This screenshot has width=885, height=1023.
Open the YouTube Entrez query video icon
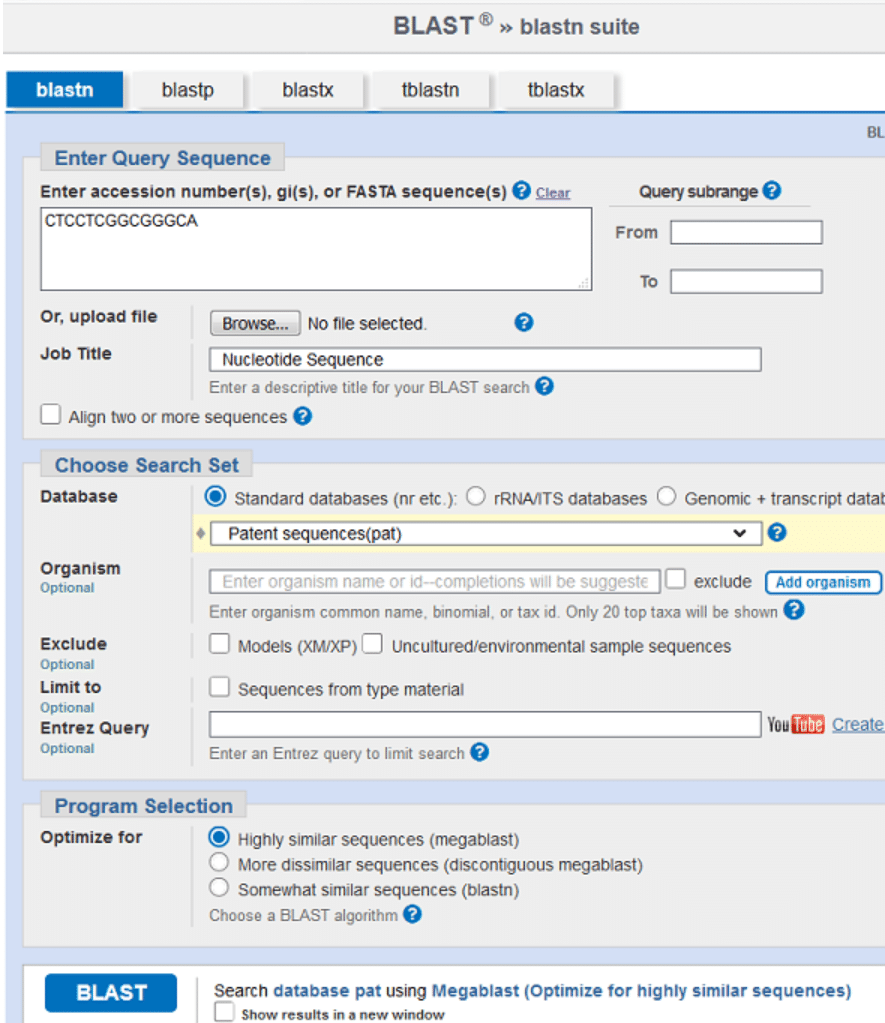click(796, 724)
